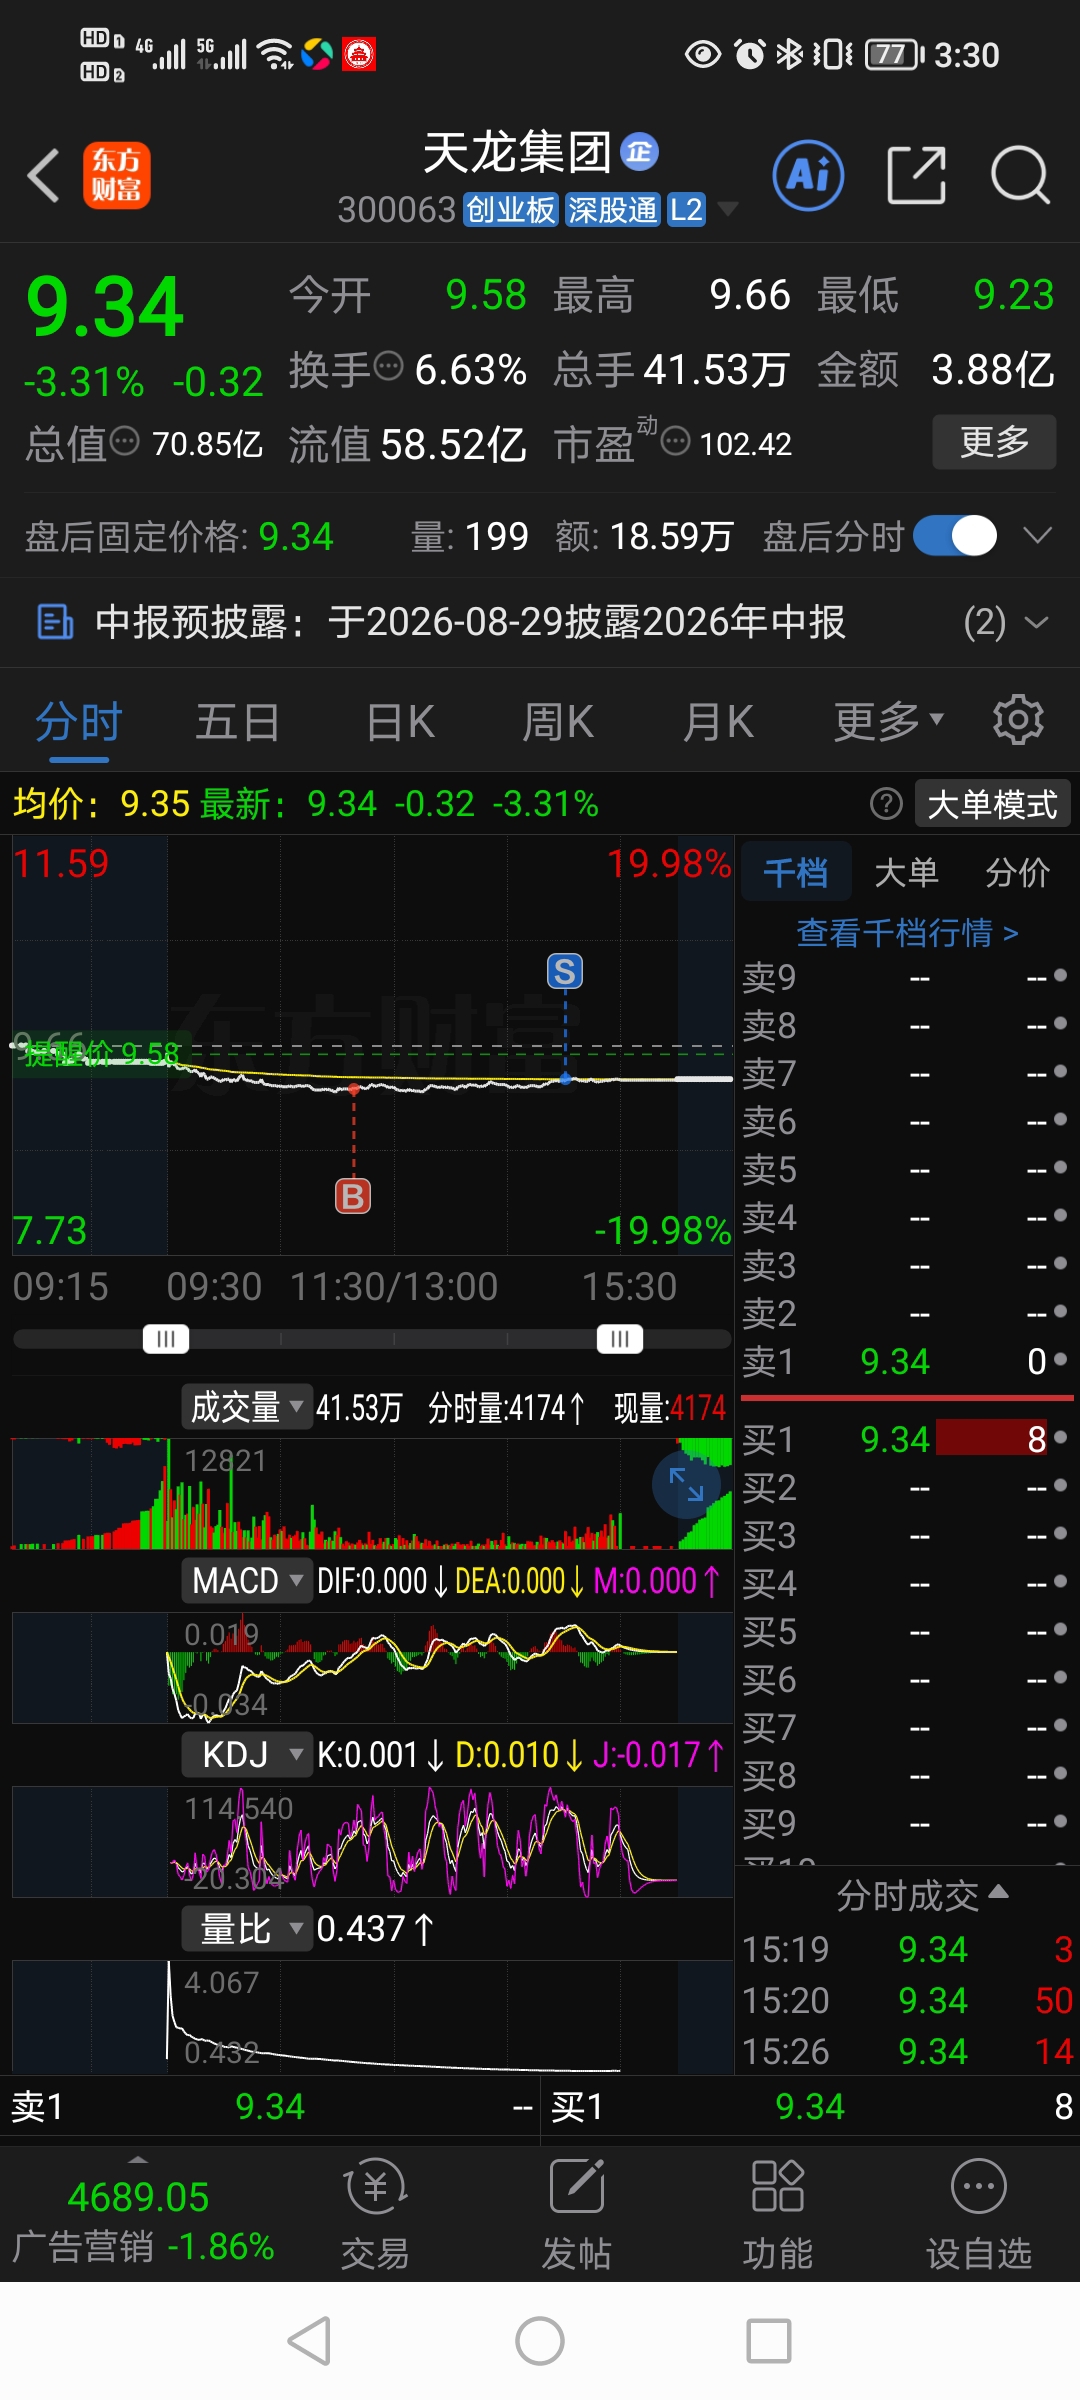This screenshot has width=1080, height=2400.
Task: Grab the right time-range slider handle
Action: tap(620, 1339)
